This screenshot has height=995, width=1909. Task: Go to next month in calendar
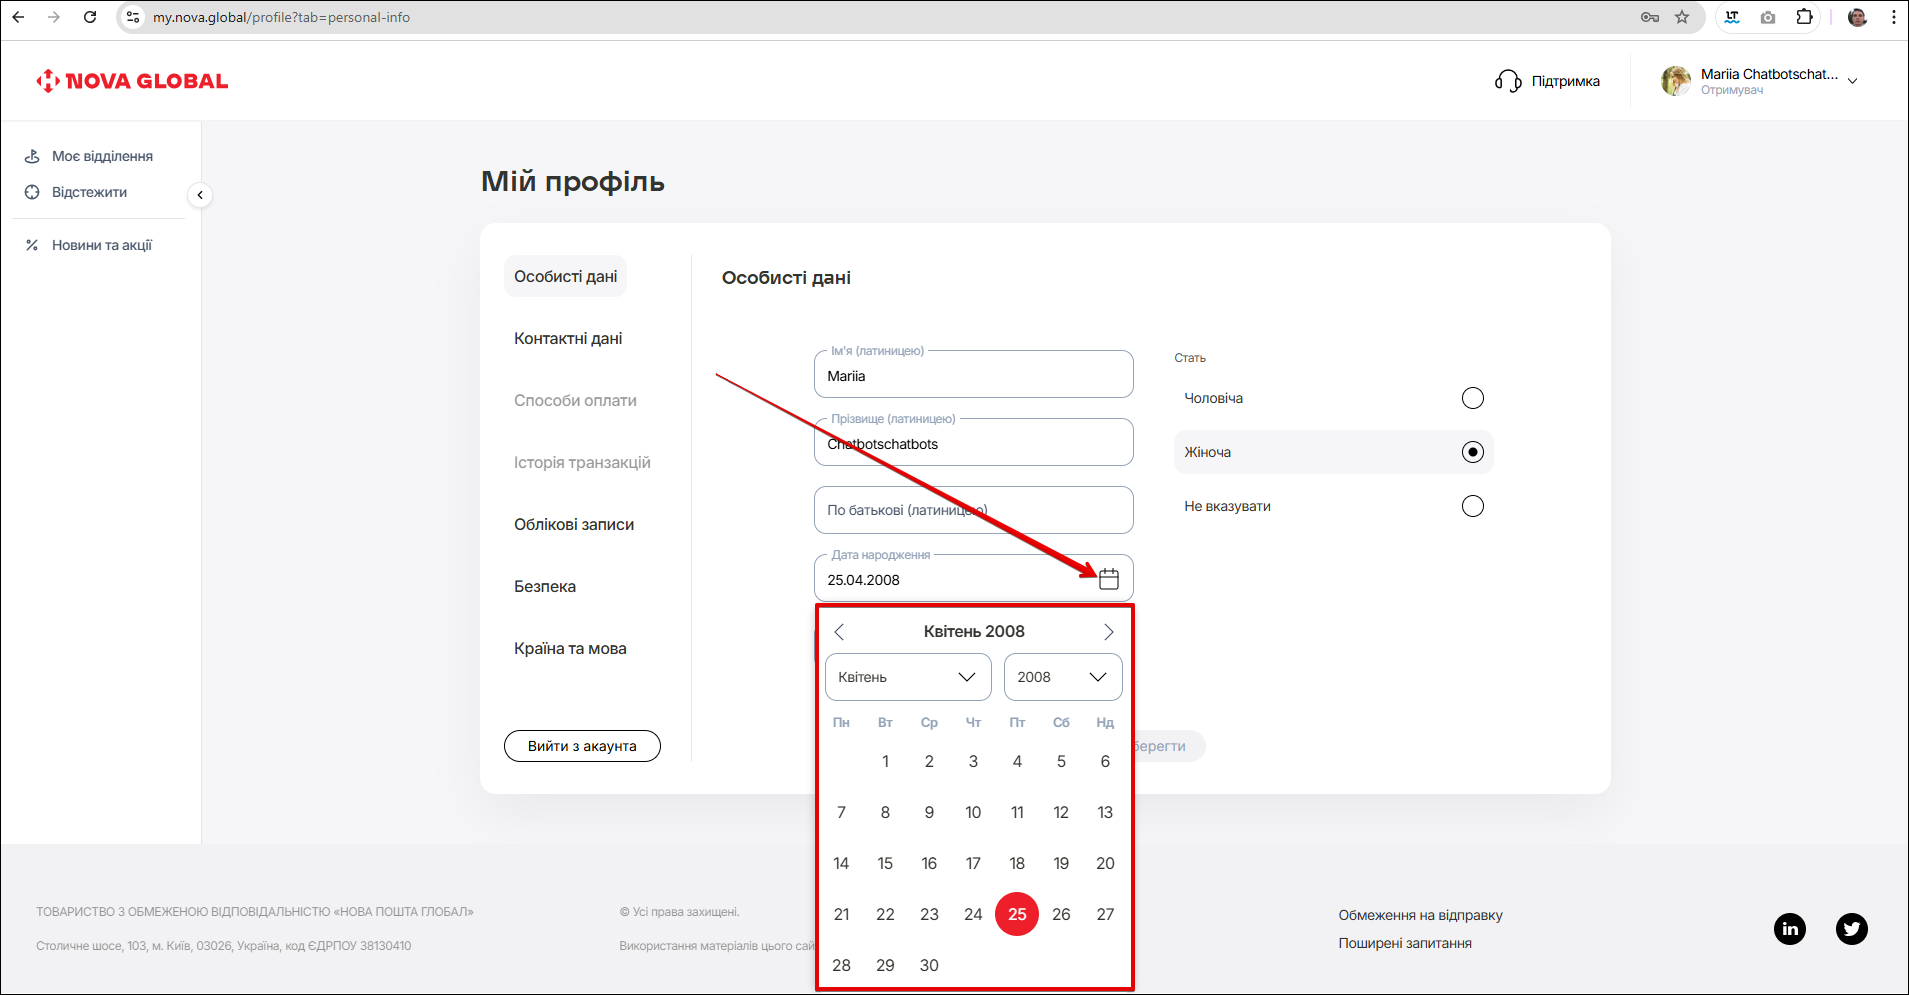(x=1108, y=632)
